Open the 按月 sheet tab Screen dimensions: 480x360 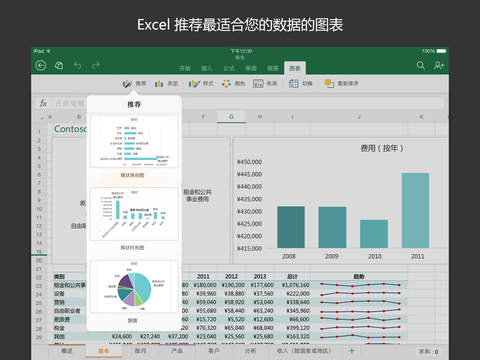click(140, 351)
